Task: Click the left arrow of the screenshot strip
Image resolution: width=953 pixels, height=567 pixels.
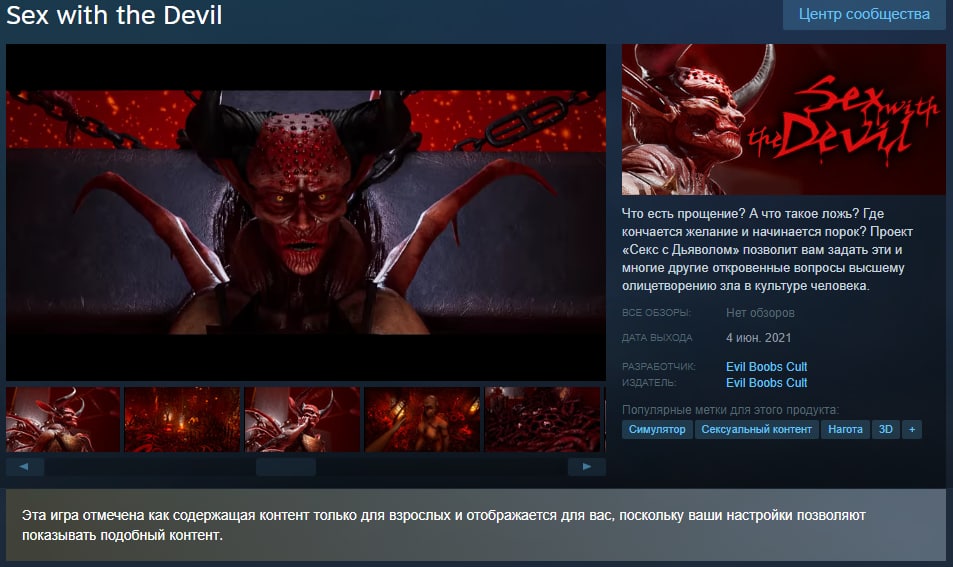Action: tap(24, 467)
